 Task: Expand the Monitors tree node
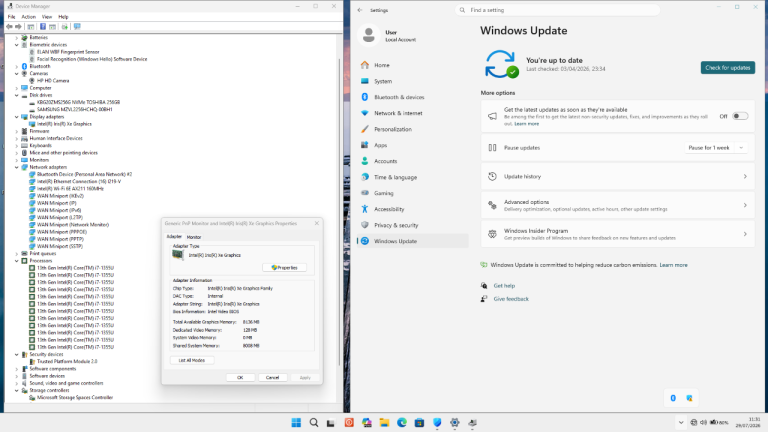click(x=17, y=160)
